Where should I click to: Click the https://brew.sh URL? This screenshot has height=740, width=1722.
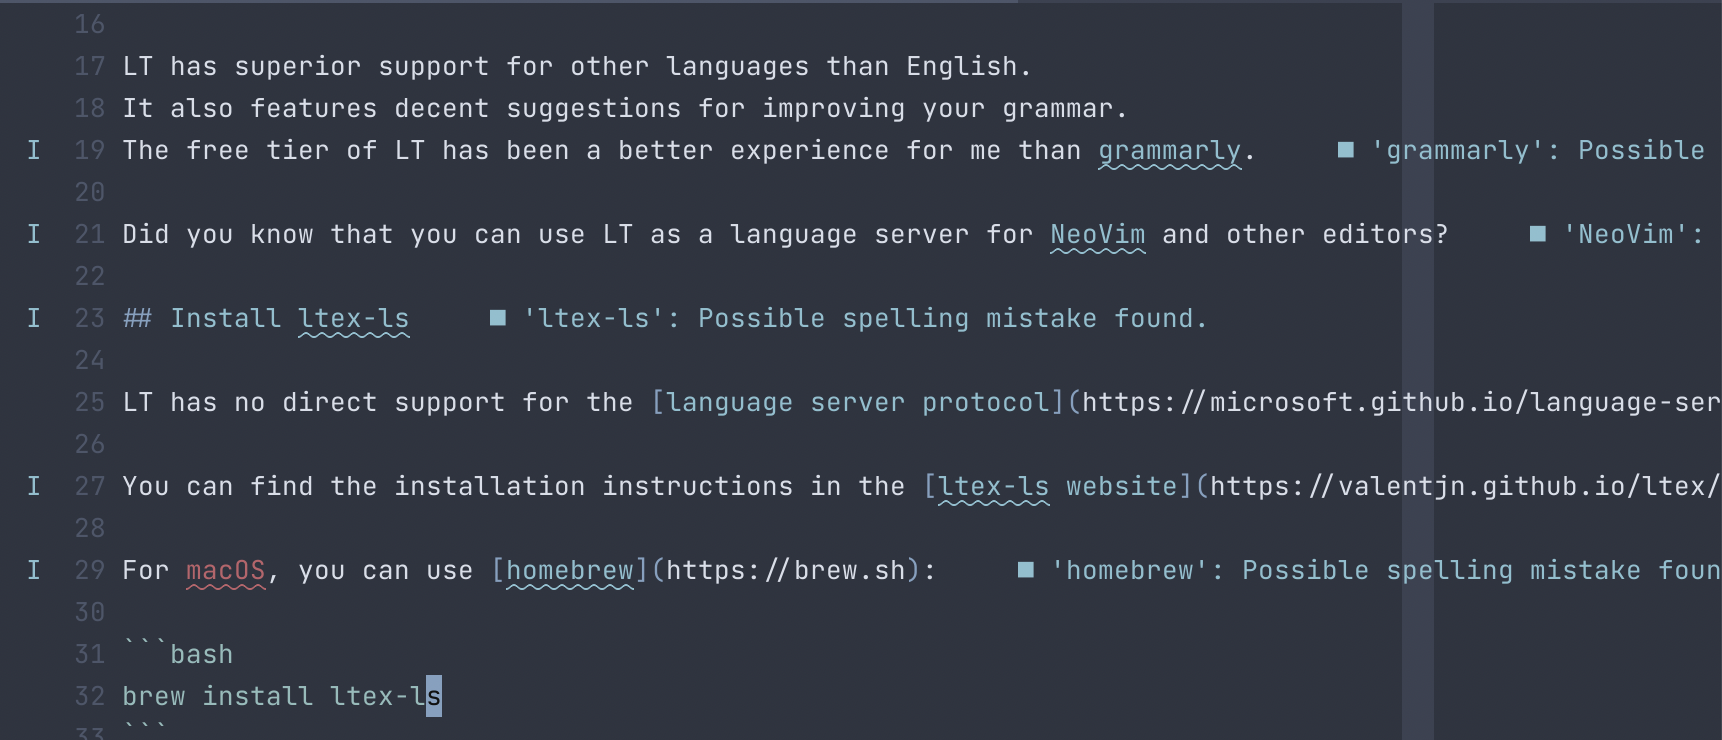(x=786, y=571)
